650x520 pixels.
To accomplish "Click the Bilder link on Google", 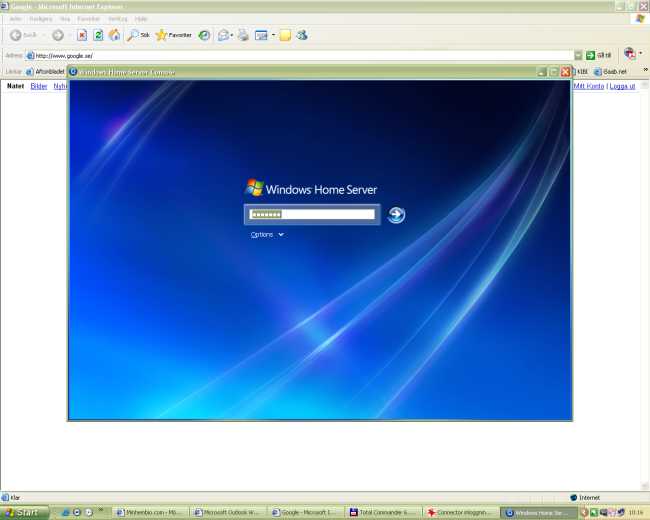I will coord(39,86).
